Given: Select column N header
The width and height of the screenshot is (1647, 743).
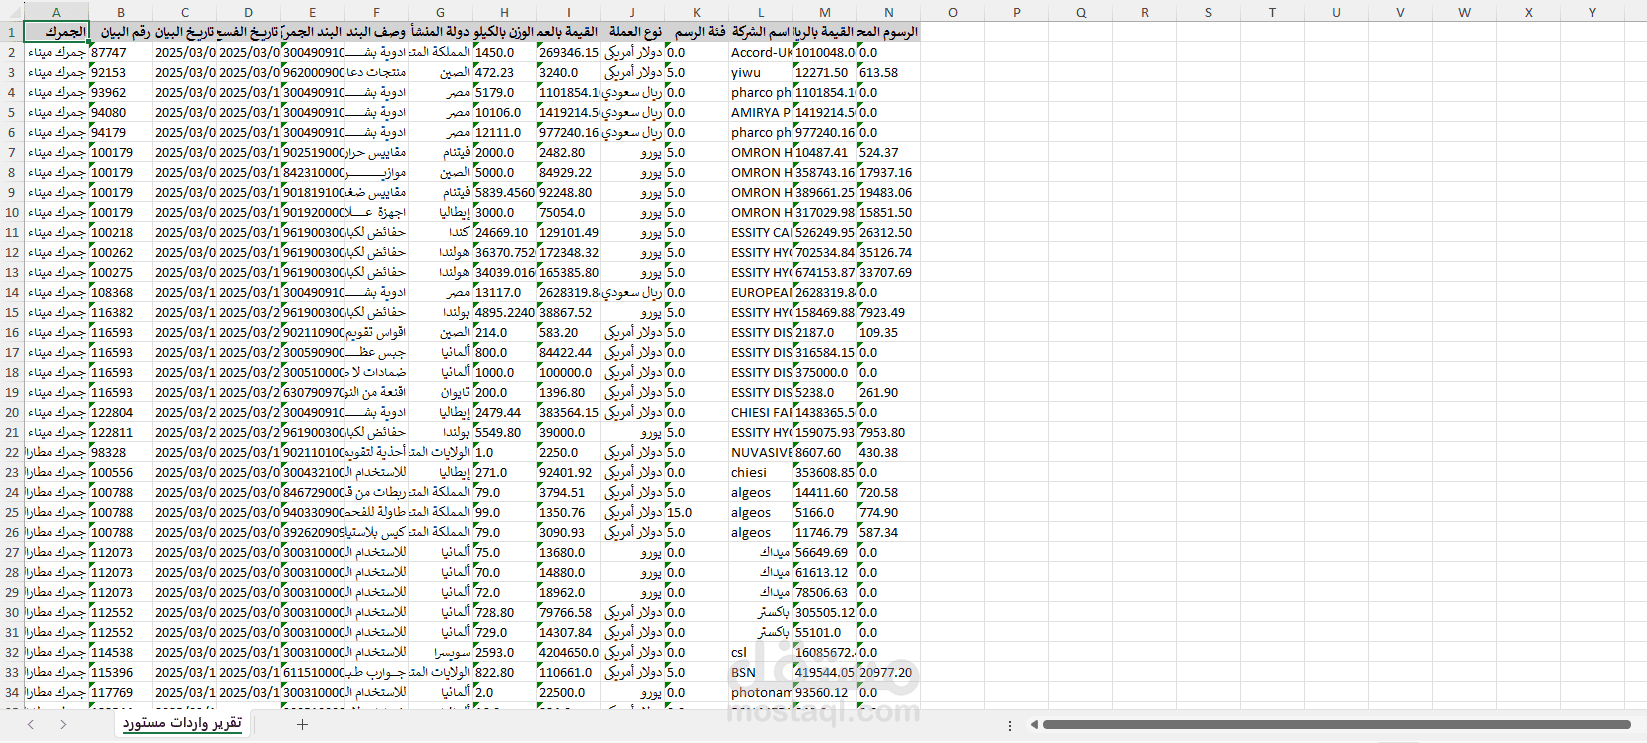Looking at the screenshot, I should coord(888,12).
